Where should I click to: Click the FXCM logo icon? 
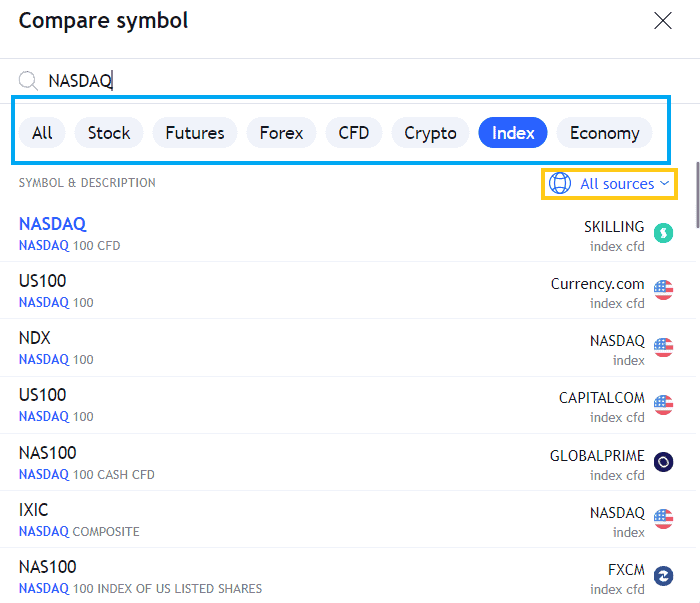(663, 576)
